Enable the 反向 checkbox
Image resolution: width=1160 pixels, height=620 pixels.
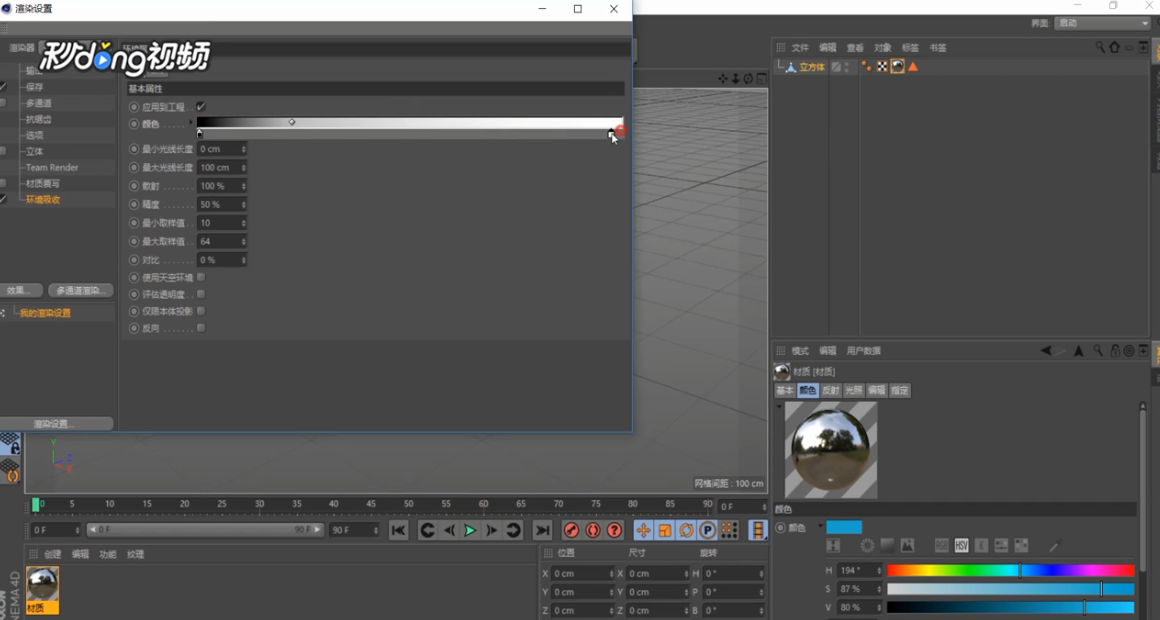201,328
